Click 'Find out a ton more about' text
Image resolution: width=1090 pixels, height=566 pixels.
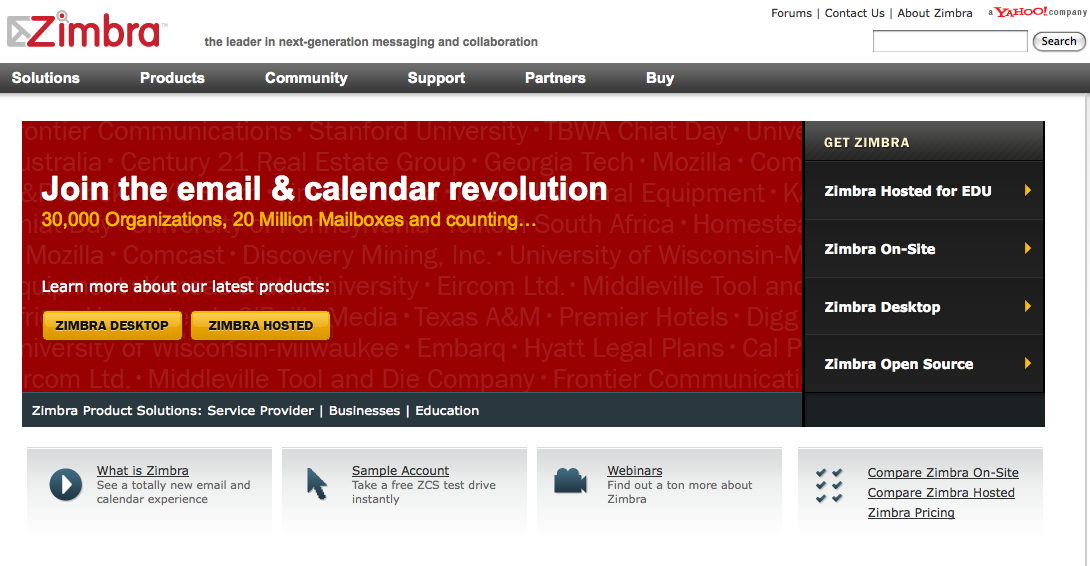pyautogui.click(x=680, y=485)
